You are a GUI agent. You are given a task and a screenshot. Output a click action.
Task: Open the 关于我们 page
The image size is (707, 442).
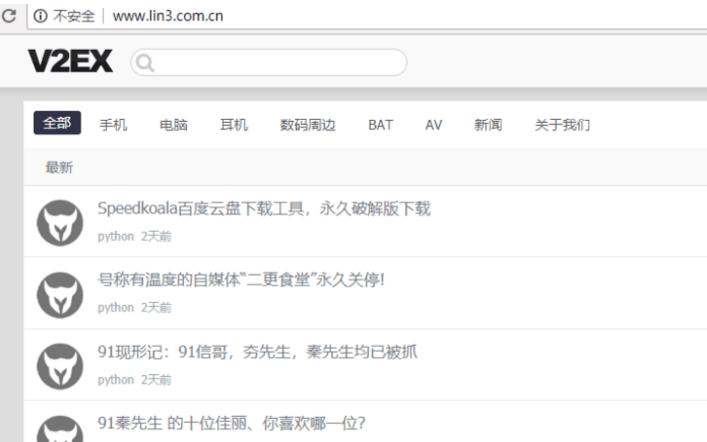pyautogui.click(x=562, y=125)
